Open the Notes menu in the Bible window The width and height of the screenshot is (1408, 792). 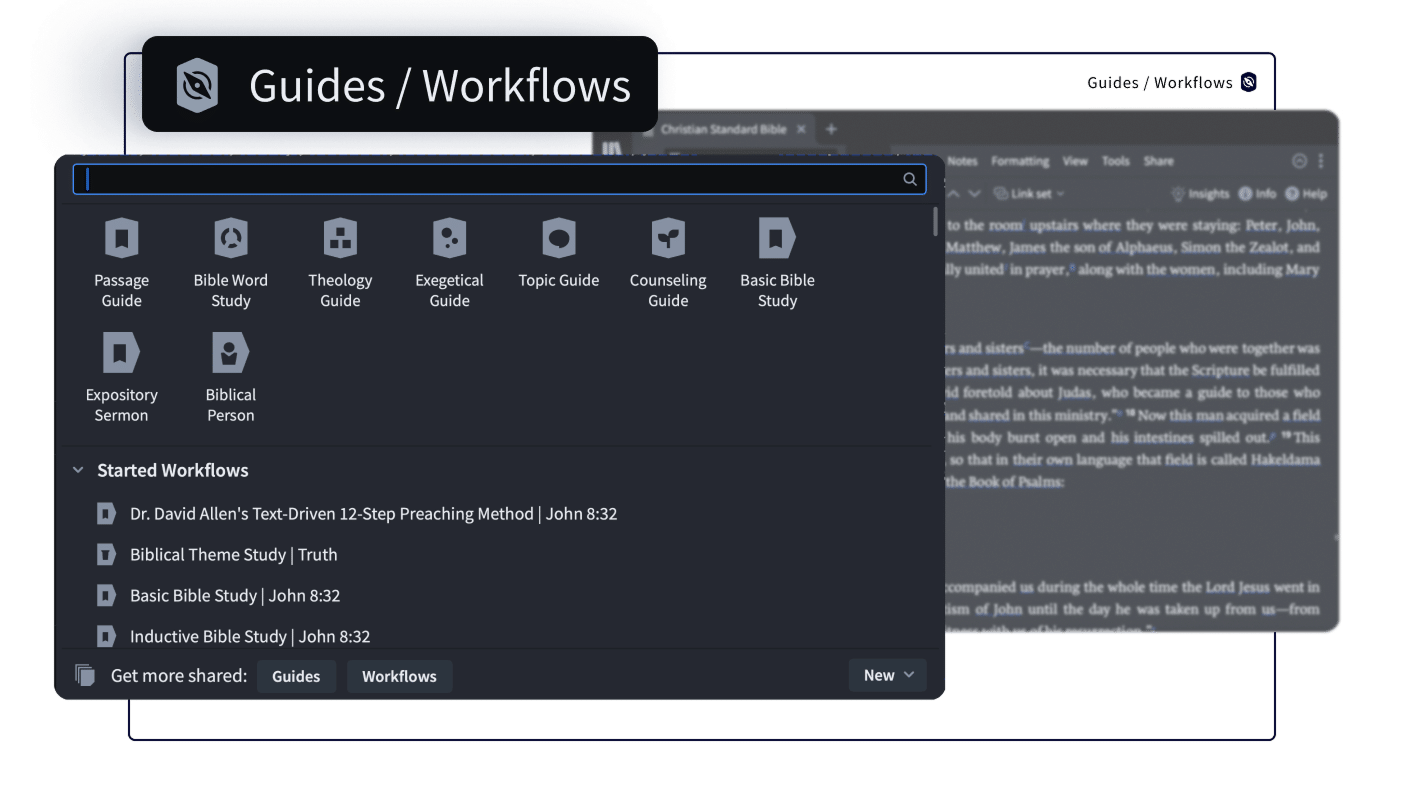pos(962,161)
